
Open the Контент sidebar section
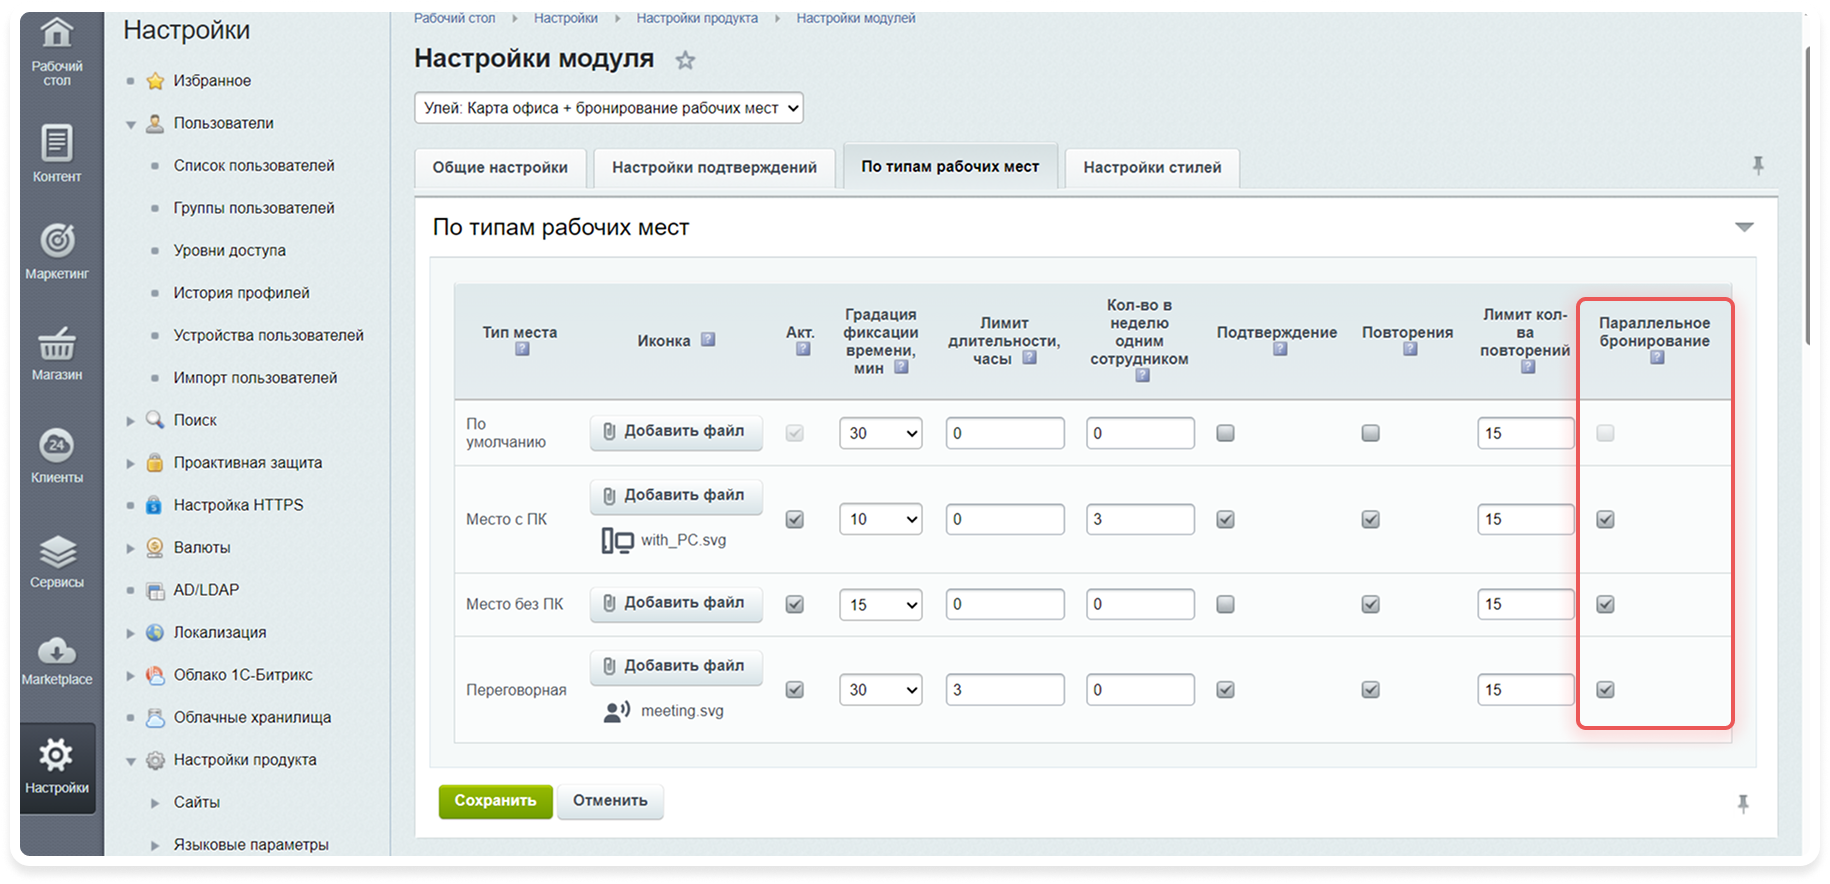click(x=57, y=153)
